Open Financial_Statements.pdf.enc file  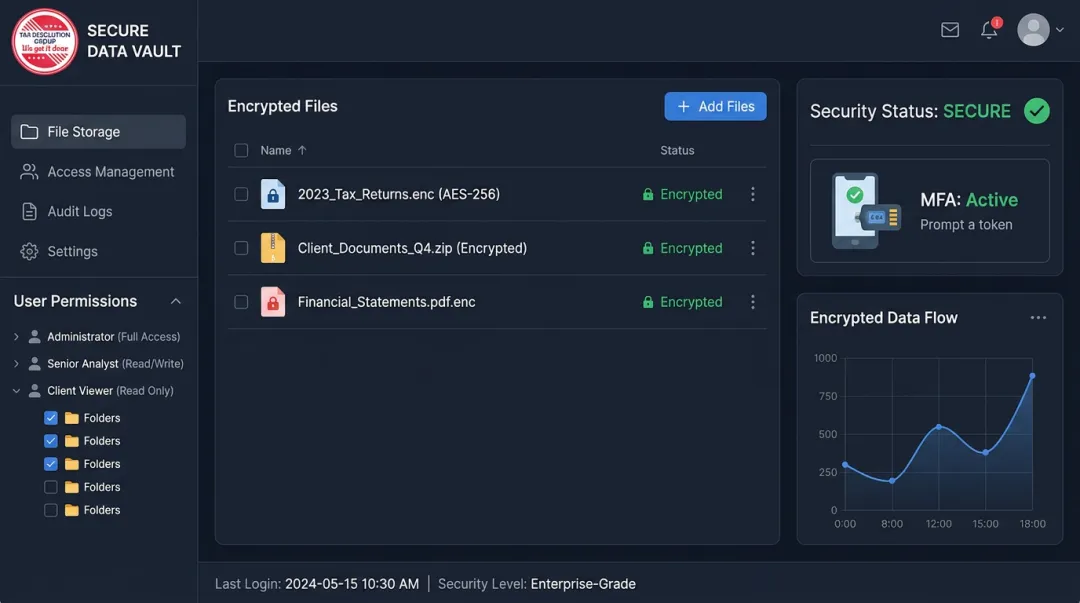click(386, 302)
